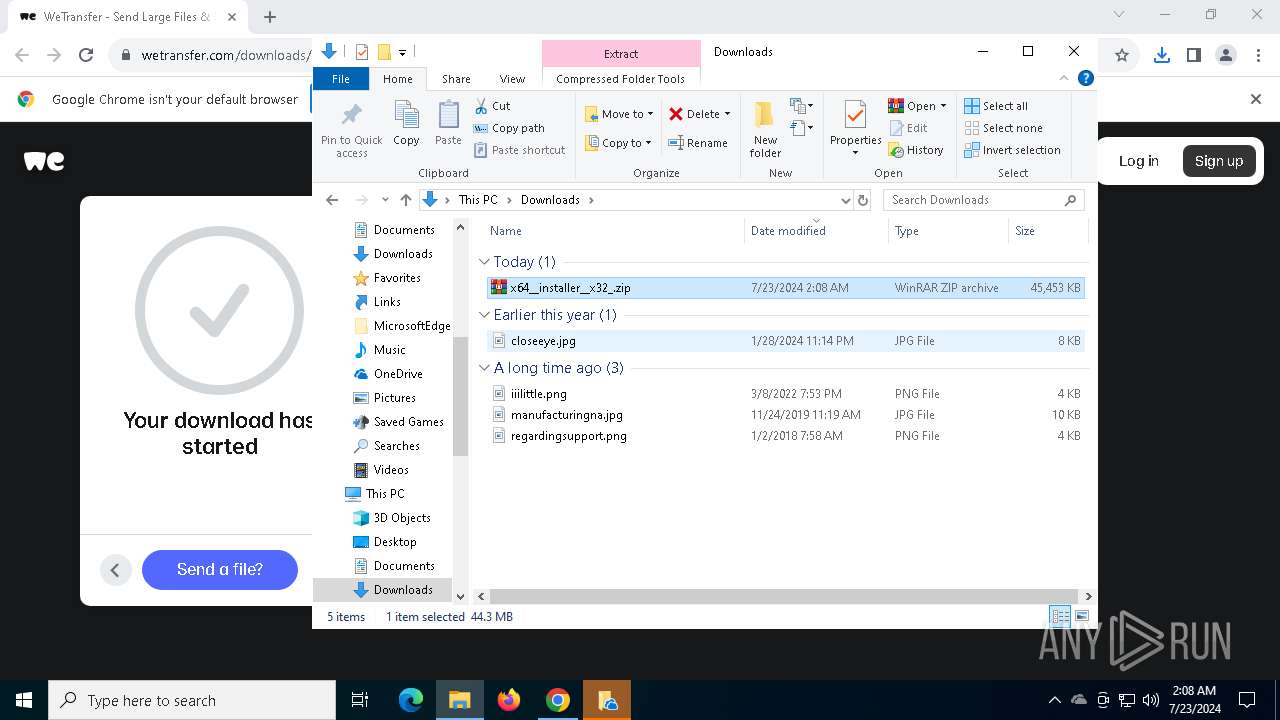Click Copy path in ribbon
The image size is (1280, 720).
[509, 128]
